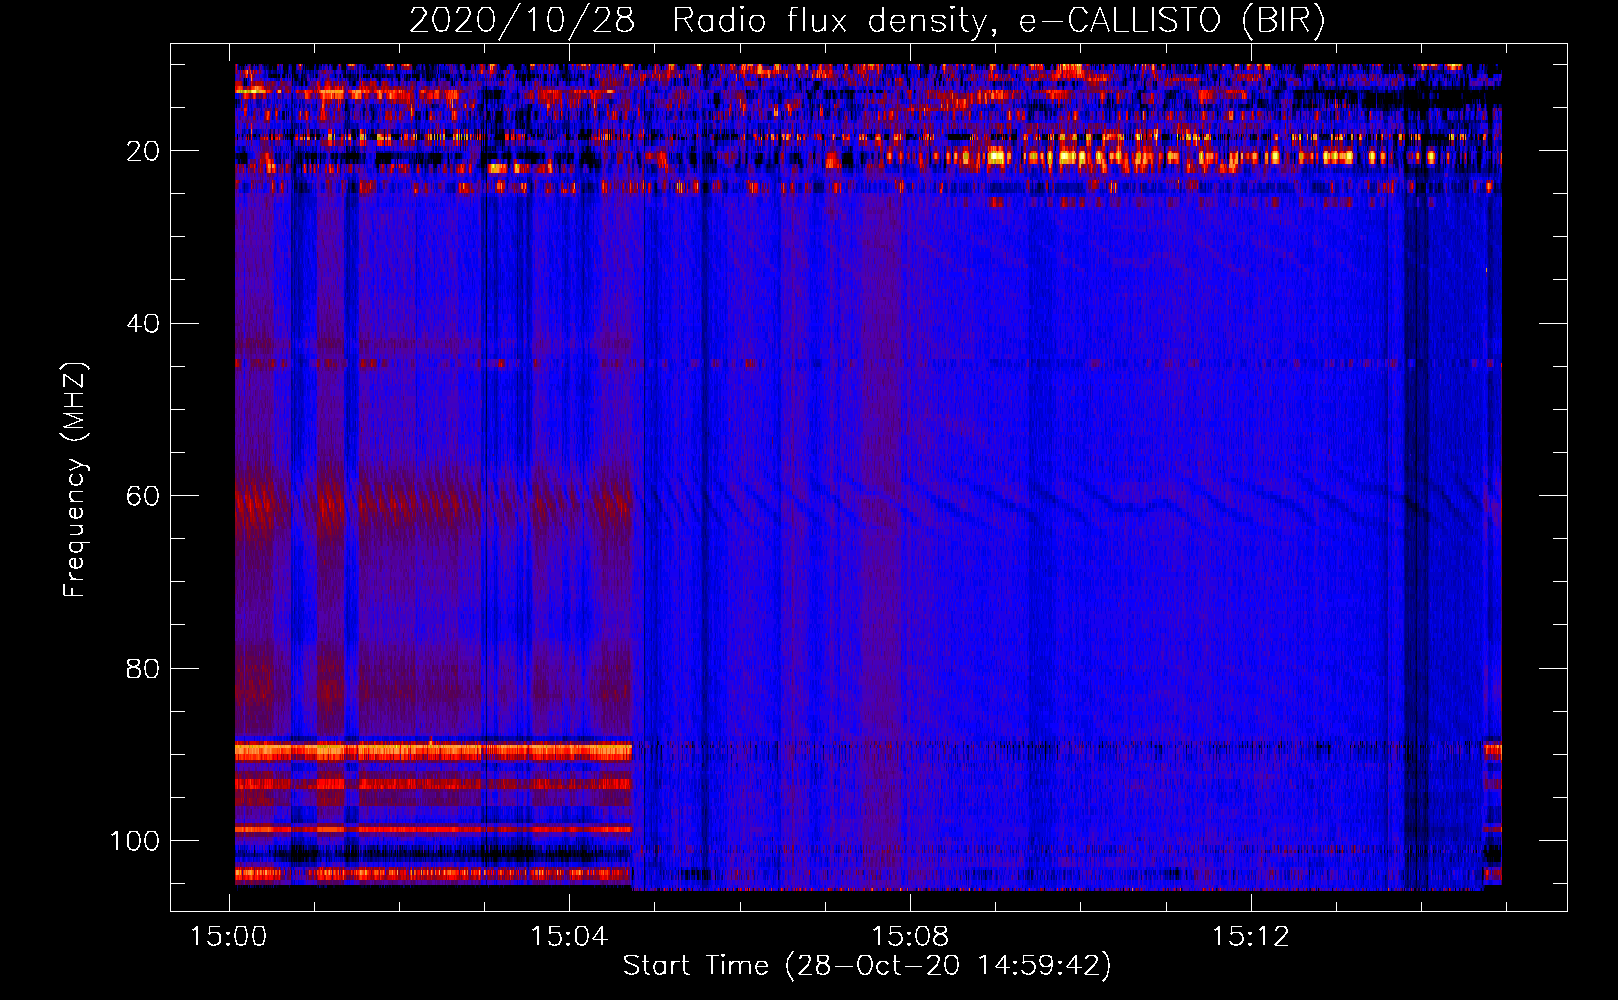The width and height of the screenshot is (1618, 1000).
Task: Click the 40 frequency tick label
Action: 143,324
